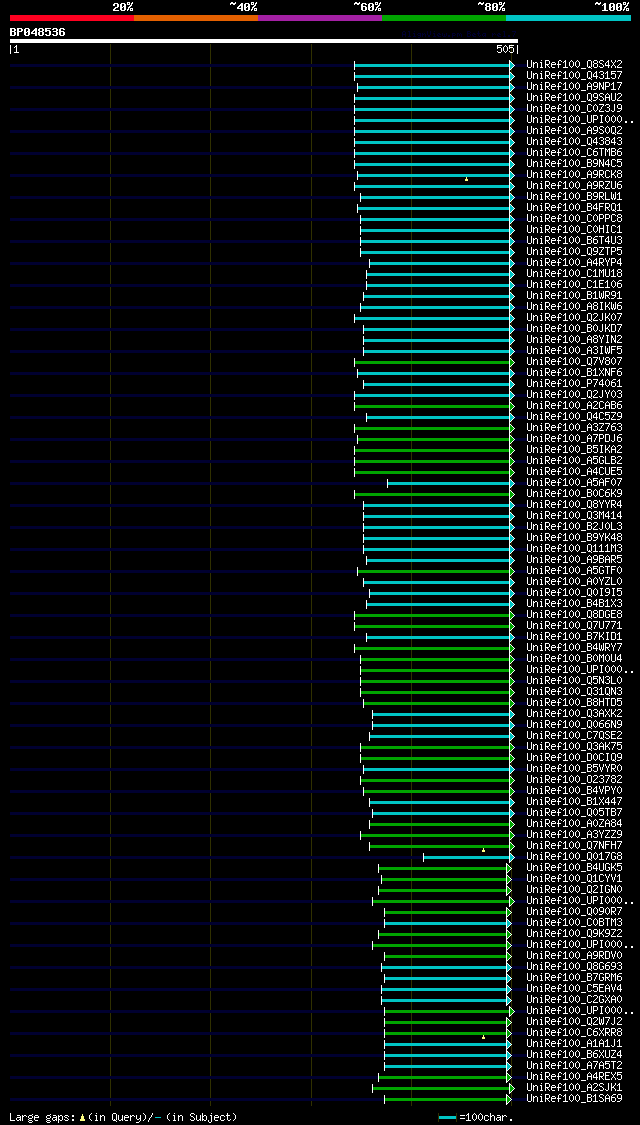Click the orange ~40% identity legend segment
The height and width of the screenshot is (1125, 640).
pyautogui.click(x=196, y=17)
